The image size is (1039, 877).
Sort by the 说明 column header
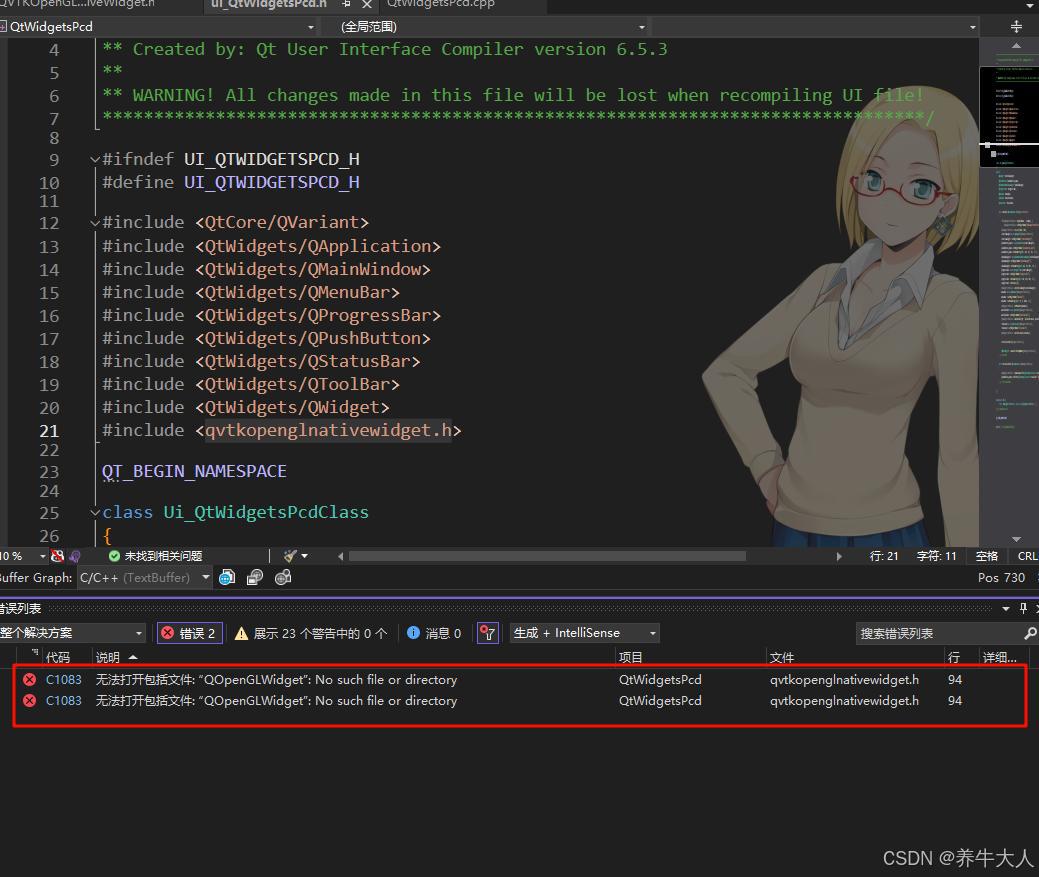point(108,657)
